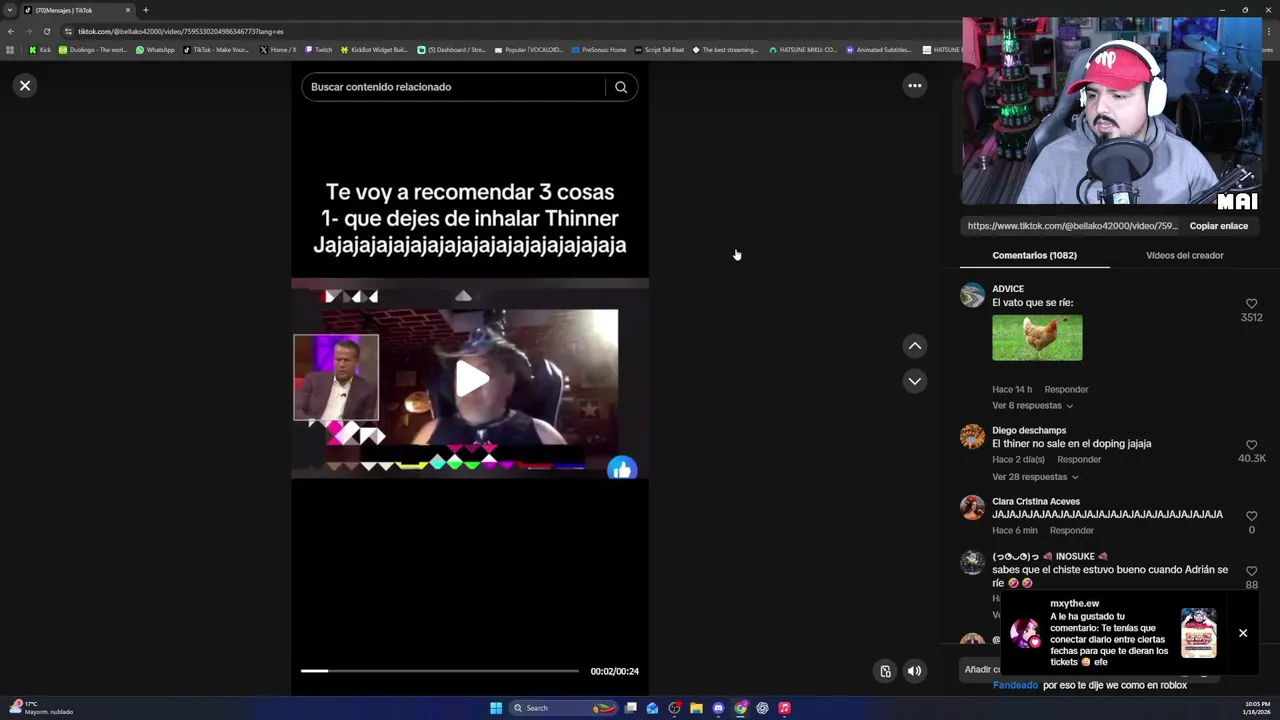The image size is (1280, 720).
Task: Open the WhatsApp bookmark
Action: tap(155, 50)
